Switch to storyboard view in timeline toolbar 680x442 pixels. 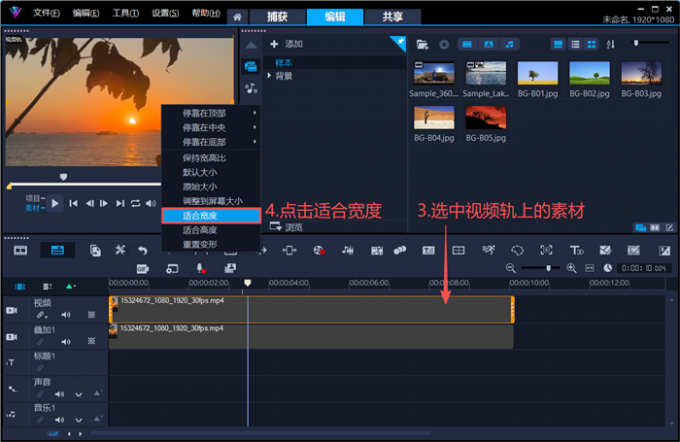pos(20,250)
